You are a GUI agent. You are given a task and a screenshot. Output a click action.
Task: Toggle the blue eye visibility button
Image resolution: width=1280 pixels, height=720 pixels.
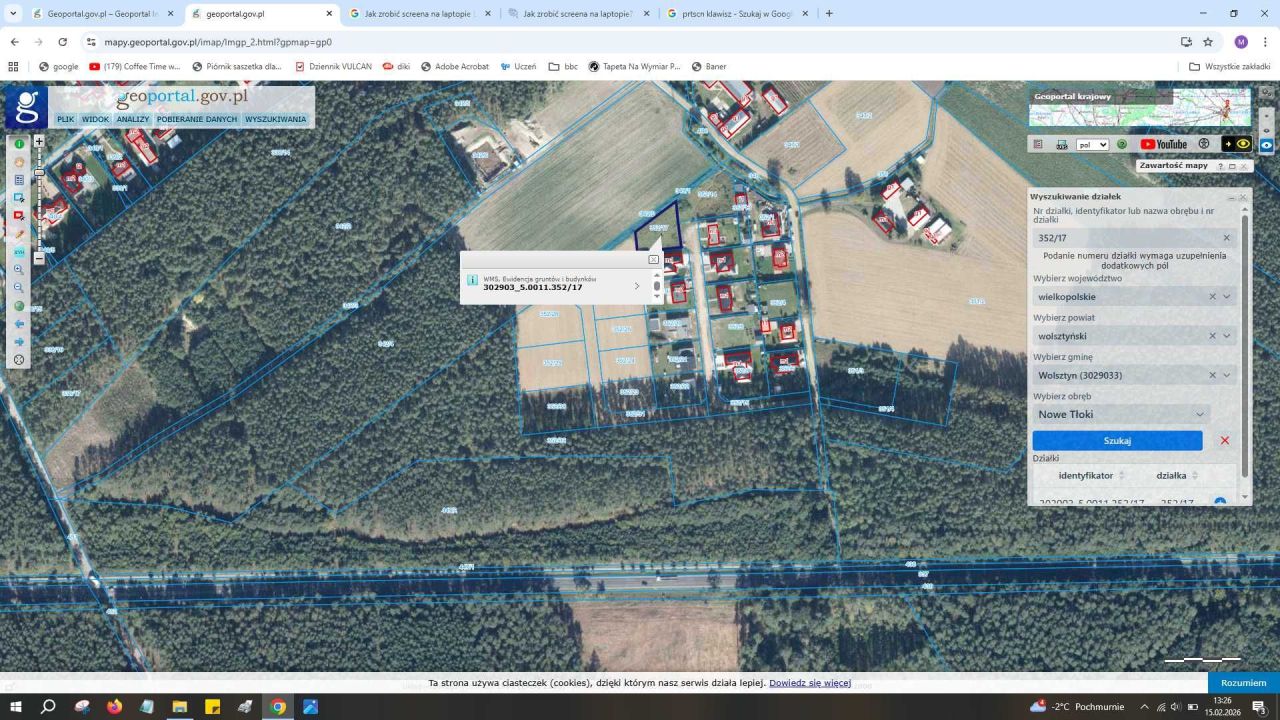[x=1267, y=144]
